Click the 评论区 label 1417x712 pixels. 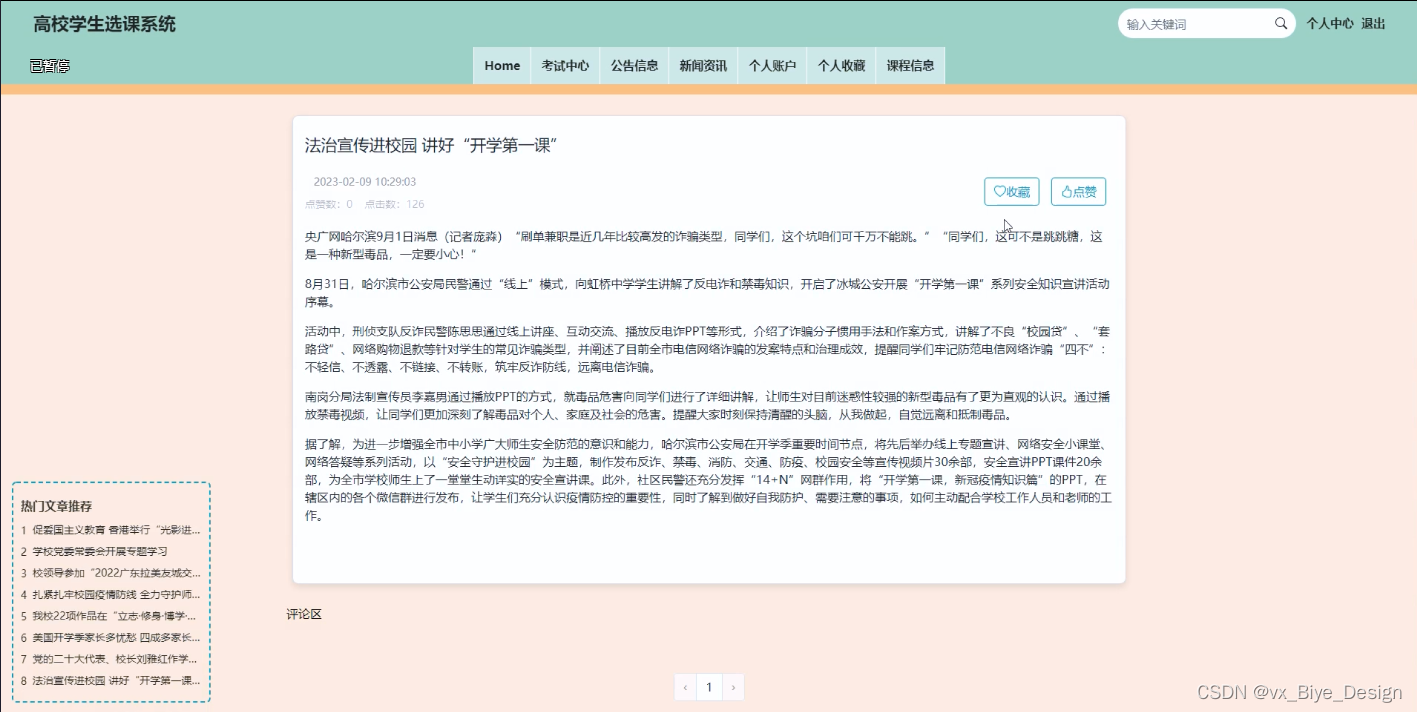click(304, 614)
